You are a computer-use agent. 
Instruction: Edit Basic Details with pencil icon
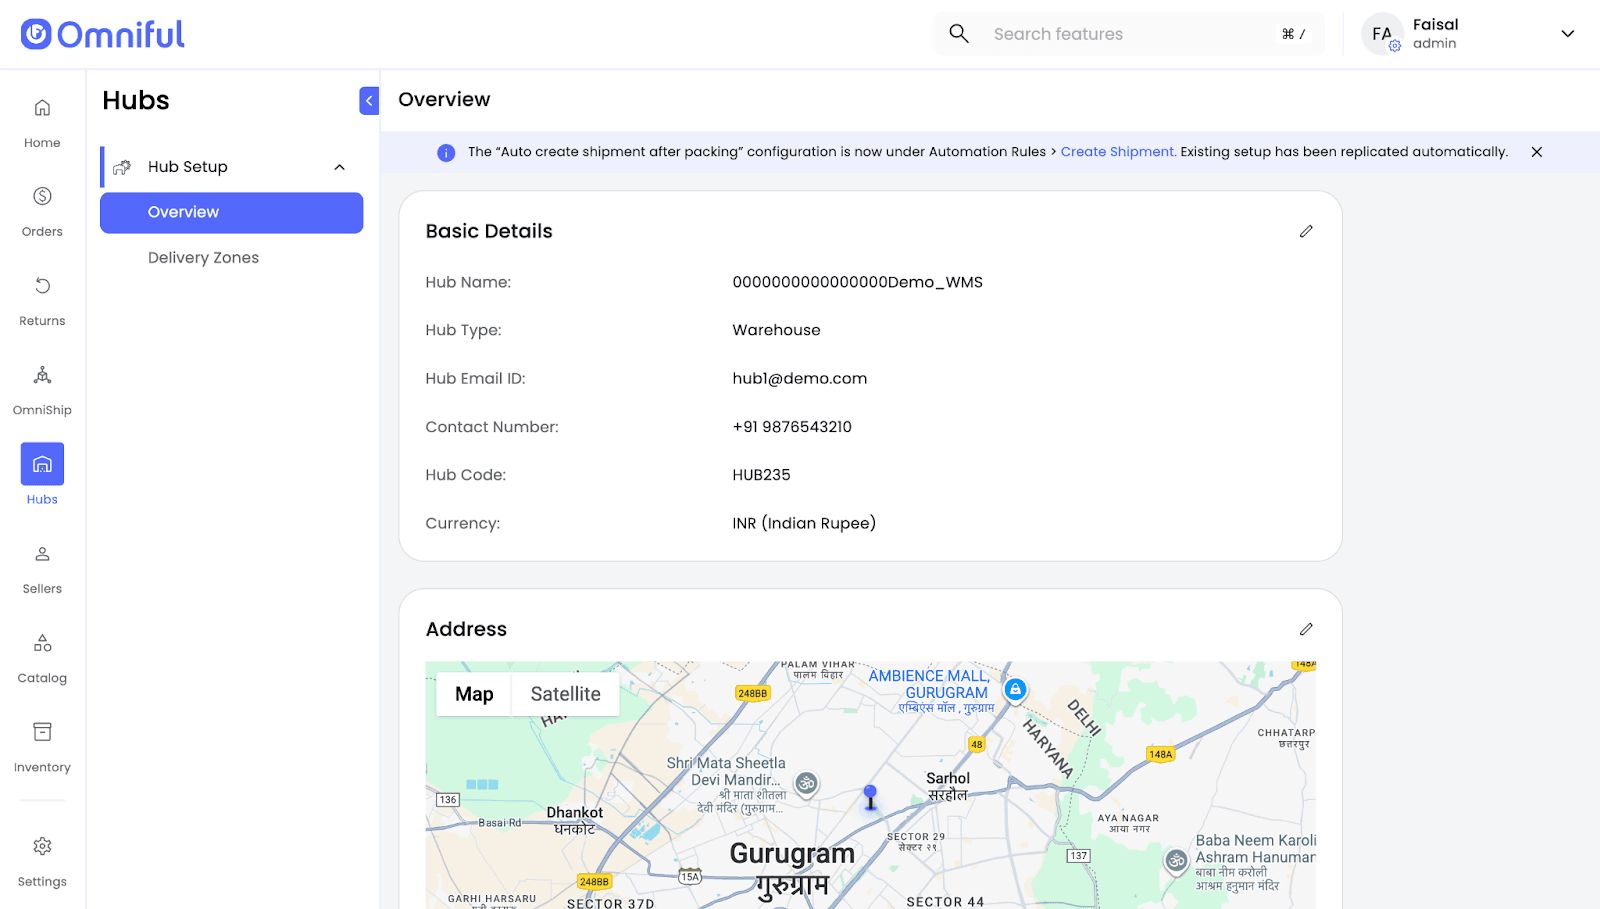click(1305, 231)
